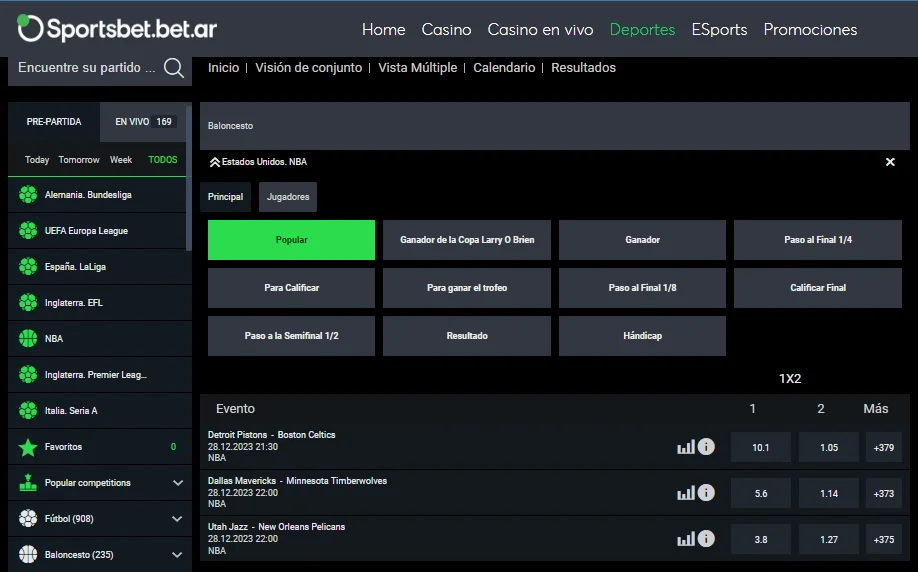Click the NBA basketball icon in sidebar
Screen dimensions: 918x572
tap(28, 339)
